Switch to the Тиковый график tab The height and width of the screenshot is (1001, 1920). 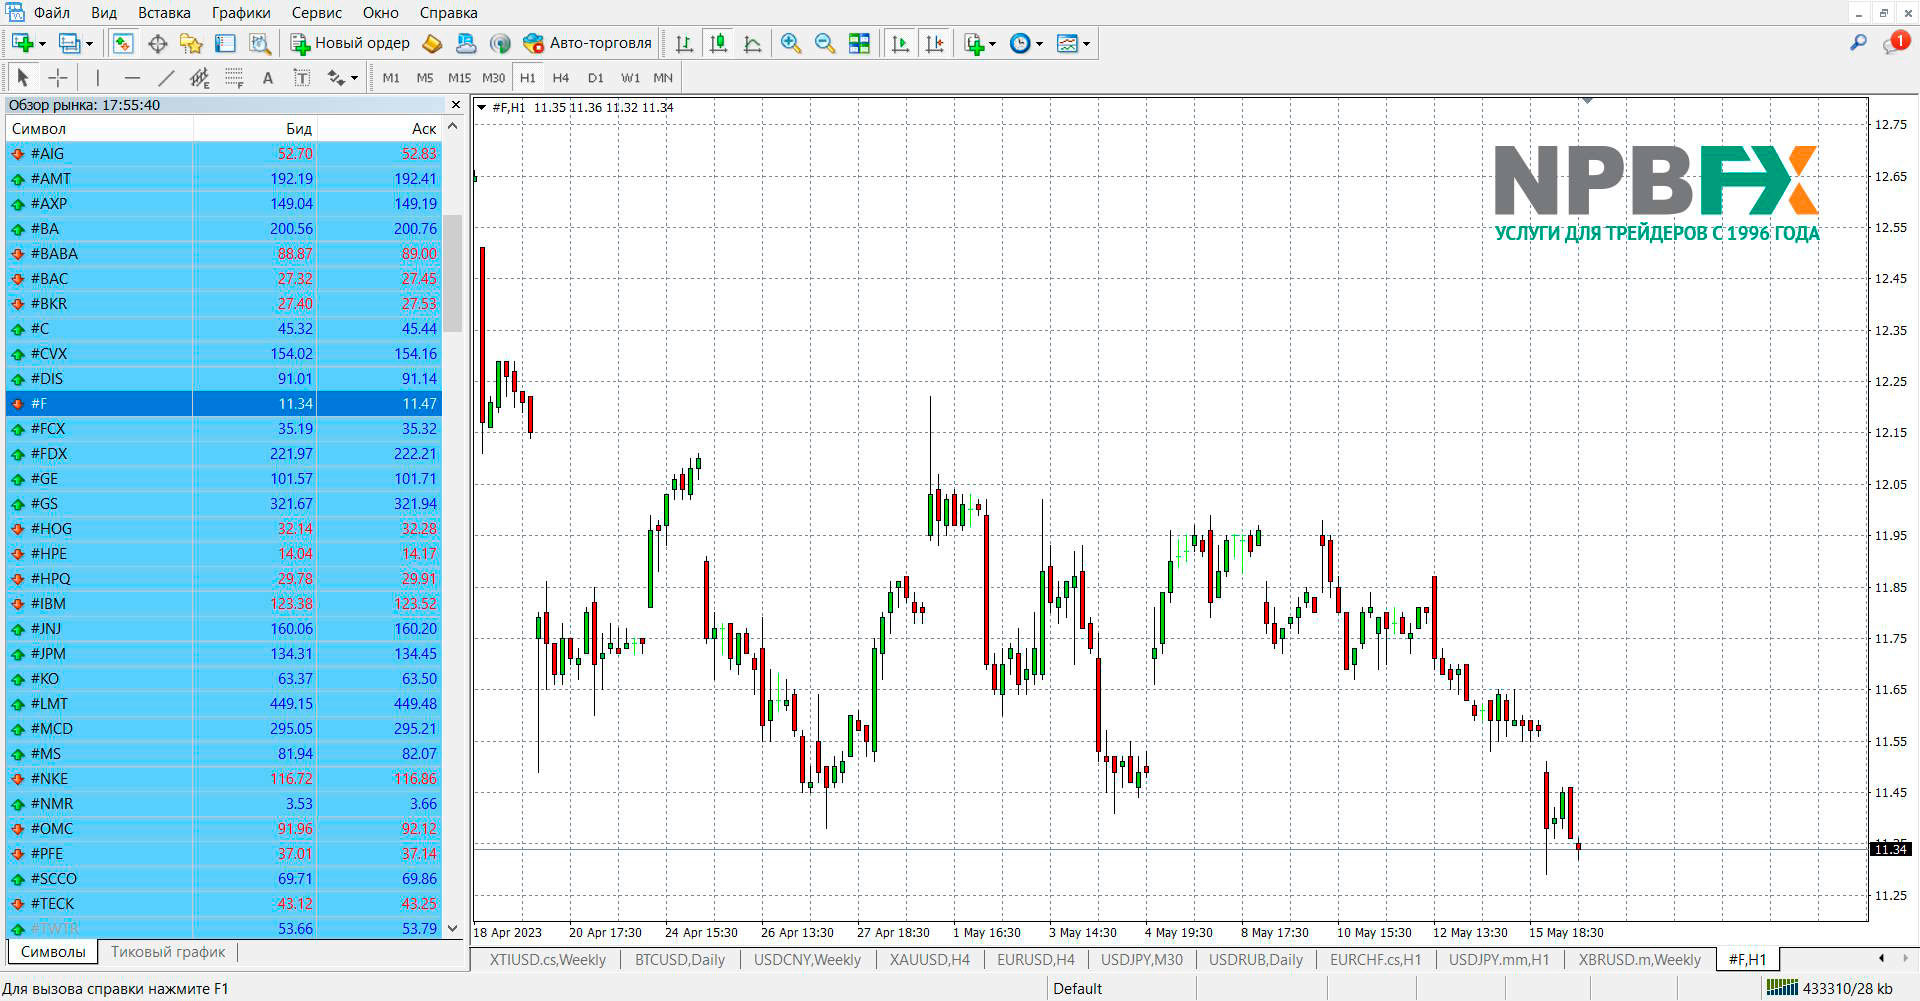(x=168, y=952)
